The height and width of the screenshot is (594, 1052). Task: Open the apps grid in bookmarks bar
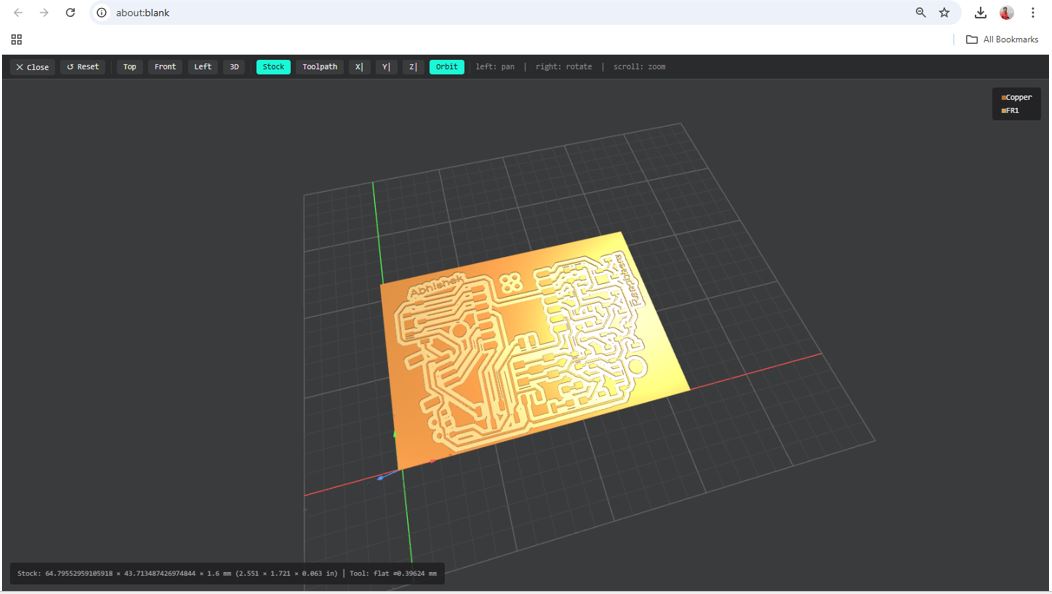[17, 40]
